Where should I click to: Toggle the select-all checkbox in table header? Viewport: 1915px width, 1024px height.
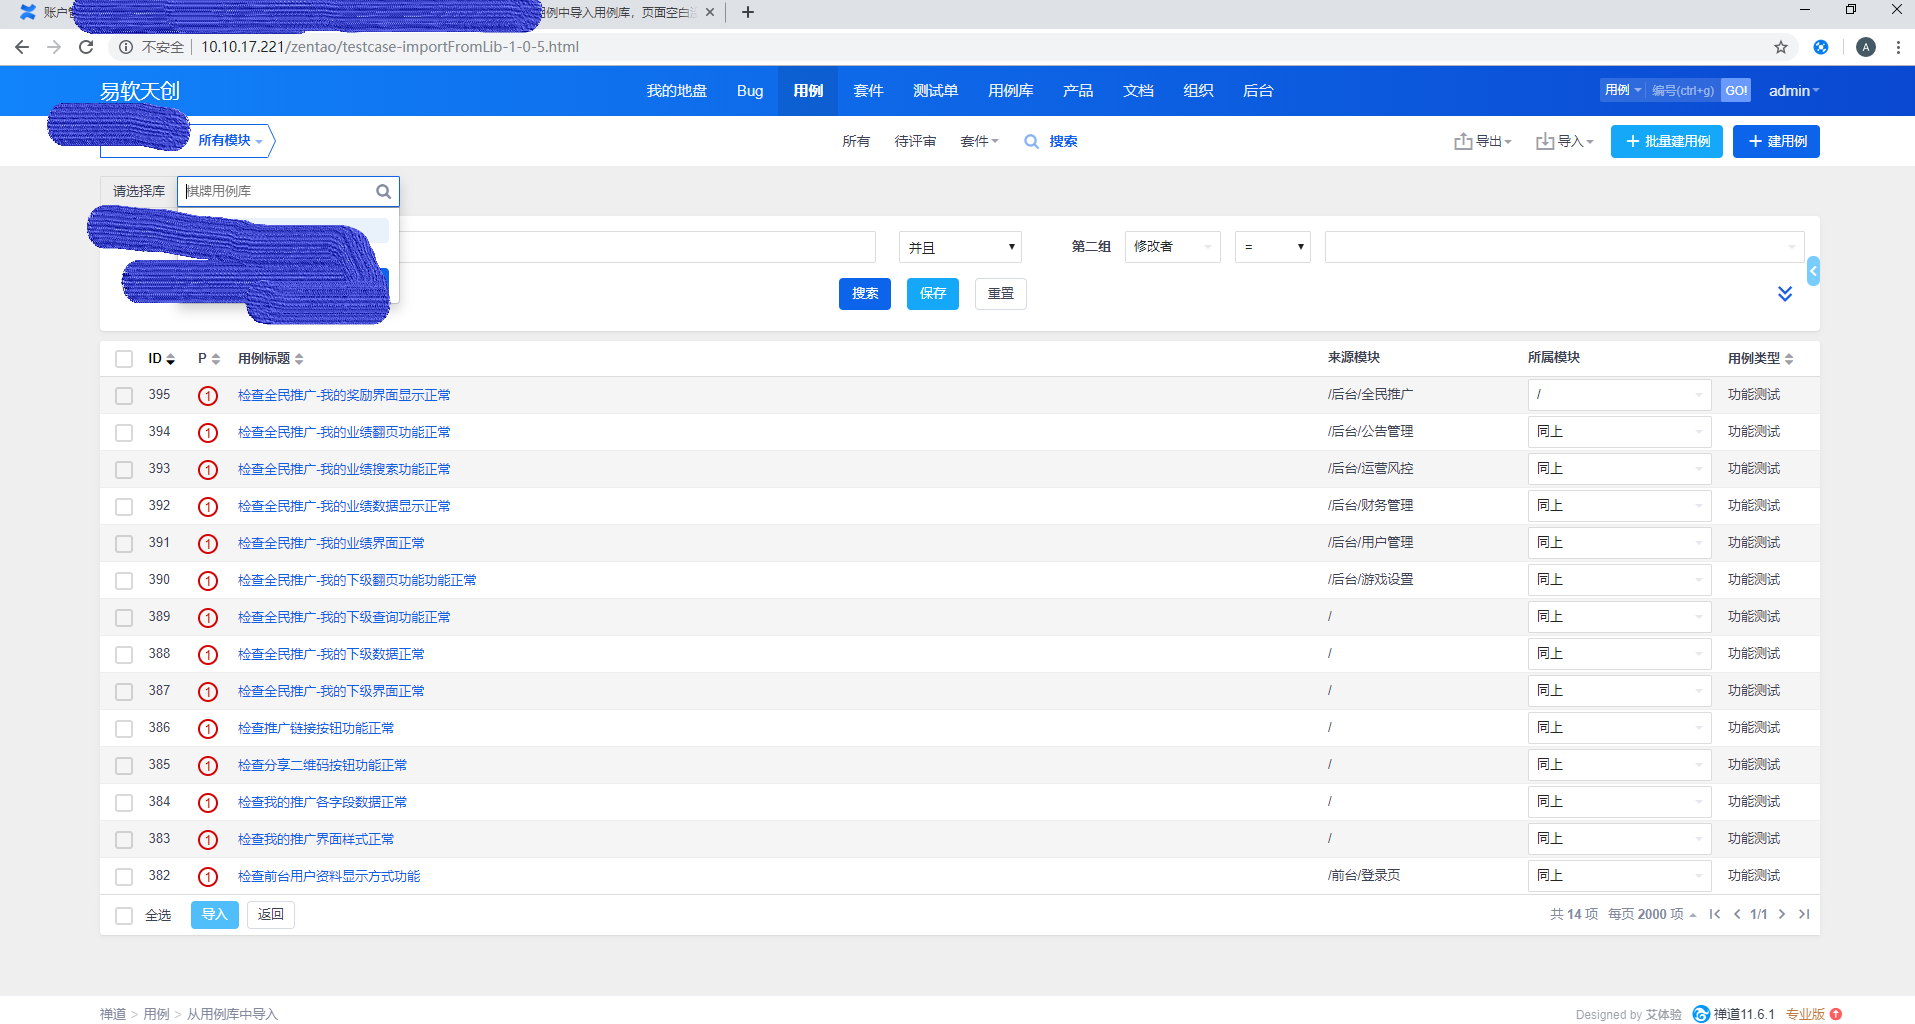pyautogui.click(x=124, y=359)
